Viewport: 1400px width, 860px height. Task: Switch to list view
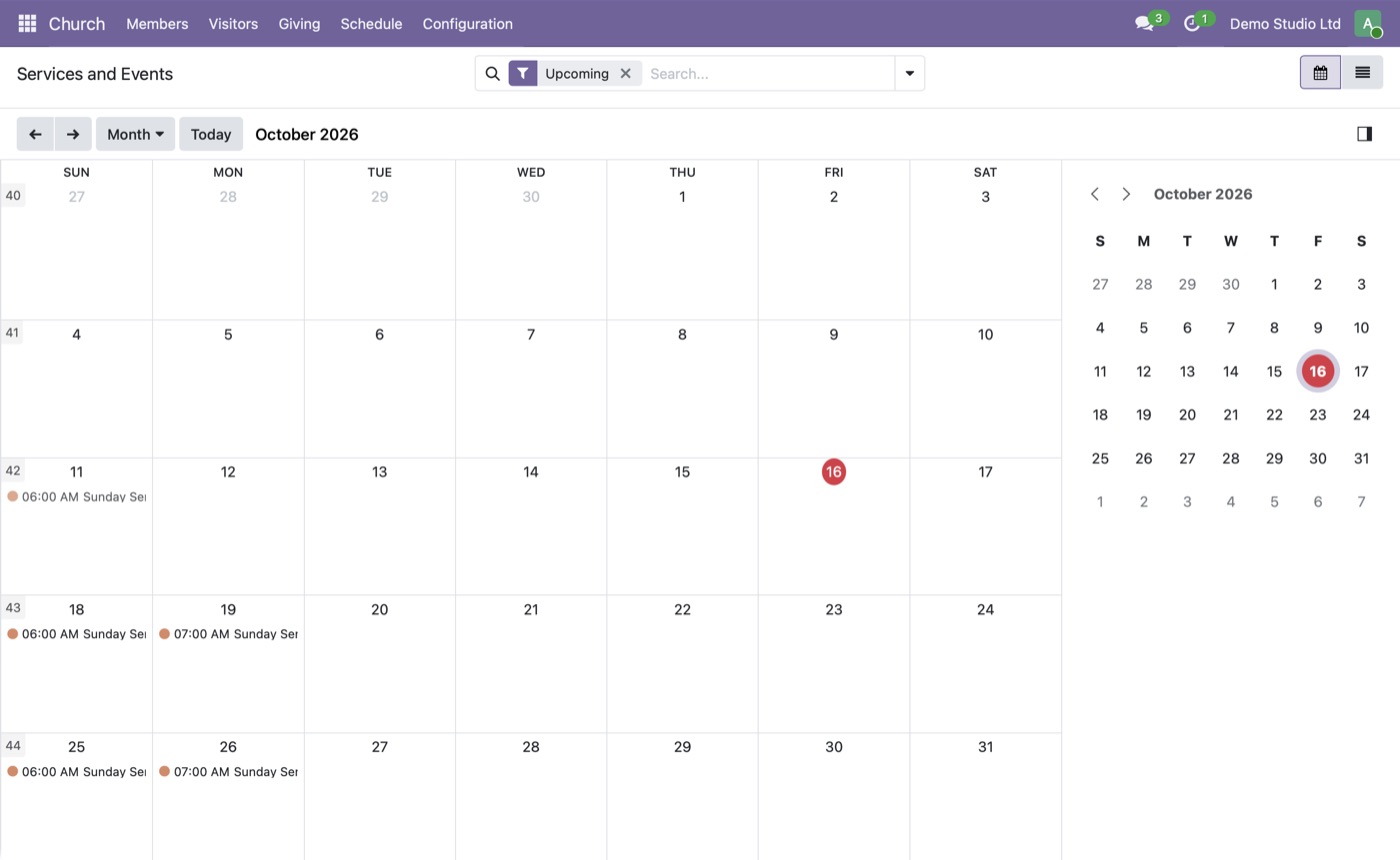pyautogui.click(x=1362, y=72)
